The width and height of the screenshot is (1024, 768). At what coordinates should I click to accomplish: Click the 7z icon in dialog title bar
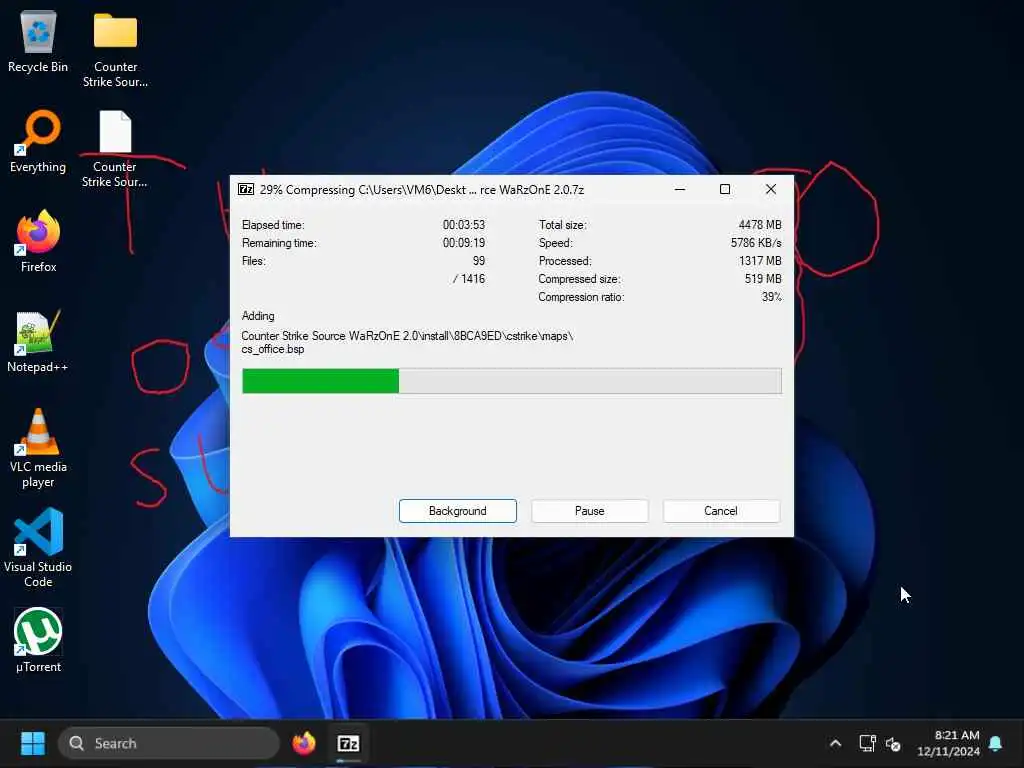point(246,189)
